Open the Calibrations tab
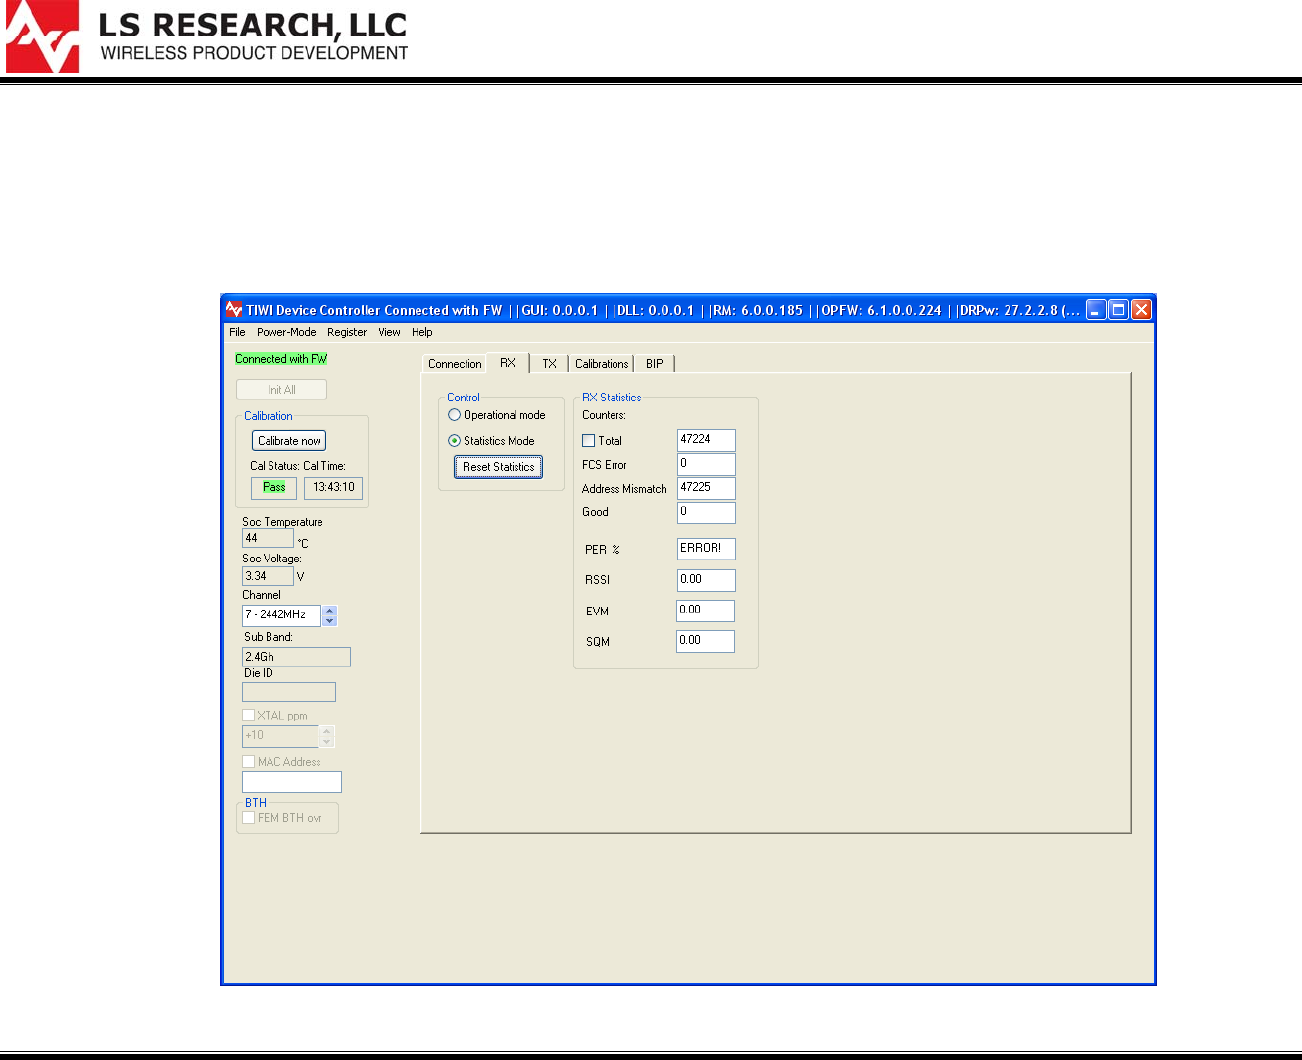 (602, 364)
